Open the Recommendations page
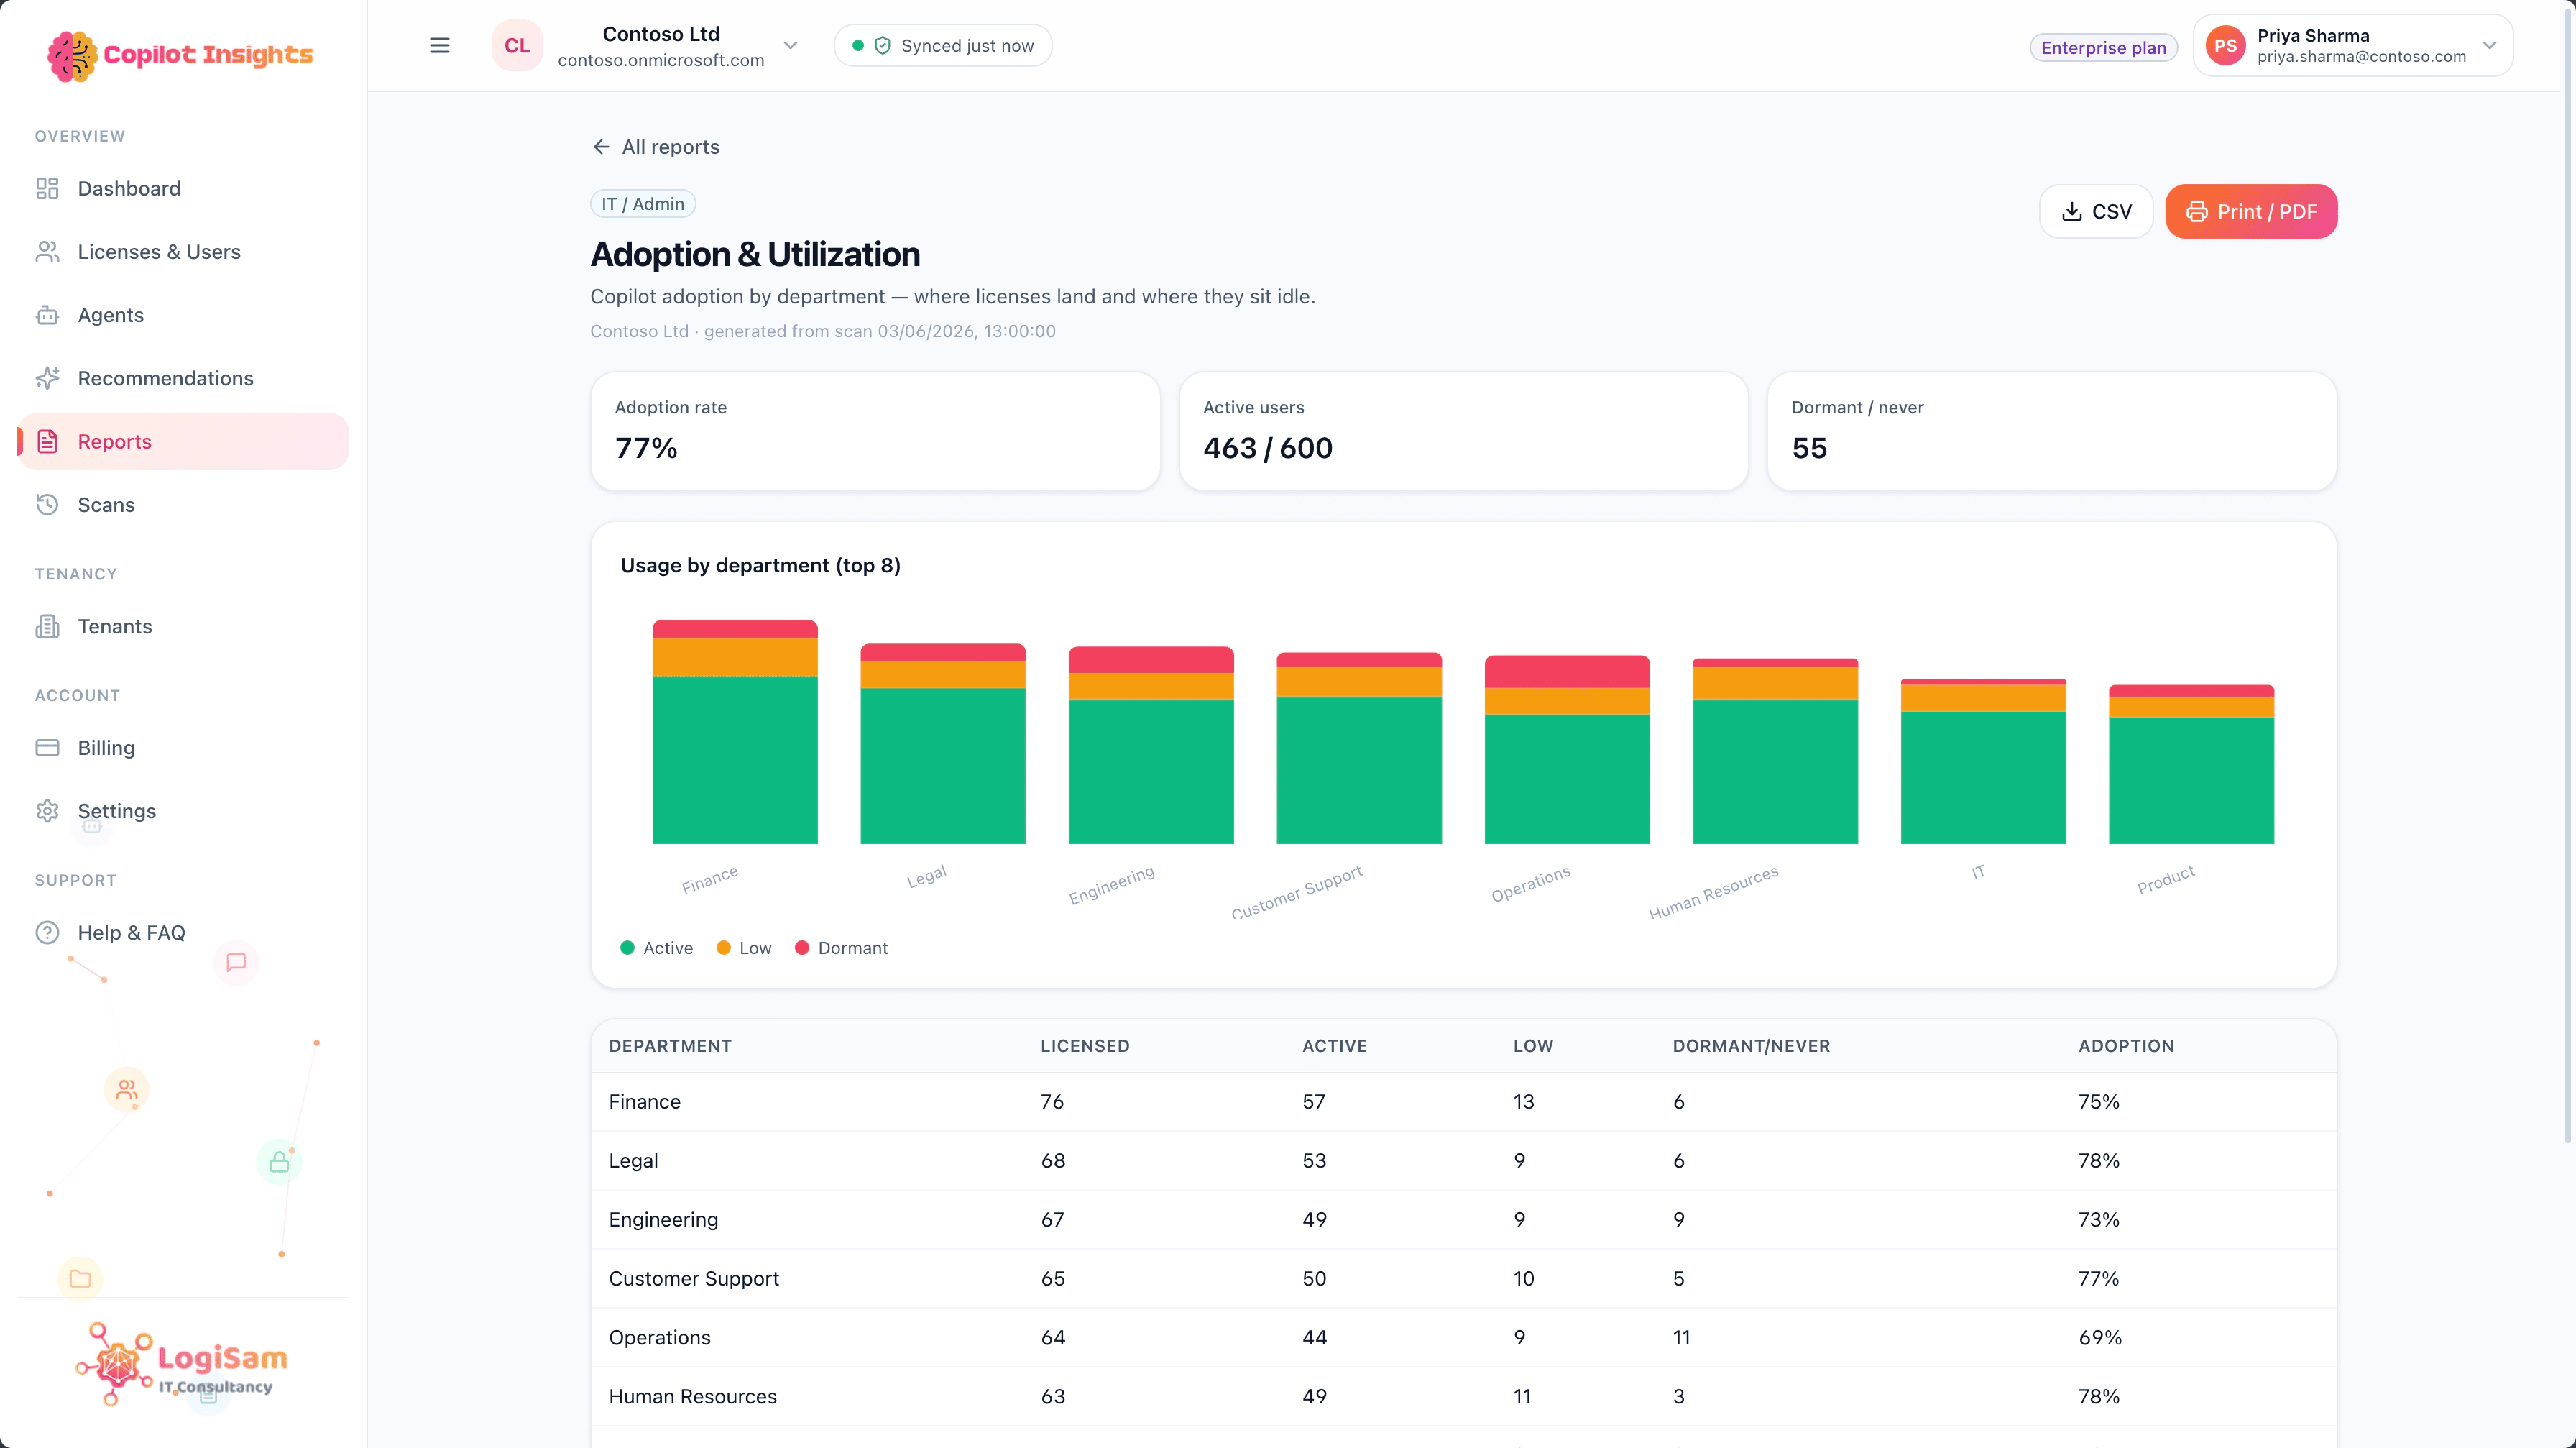Viewport: 2576px width, 1448px height. 183,378
